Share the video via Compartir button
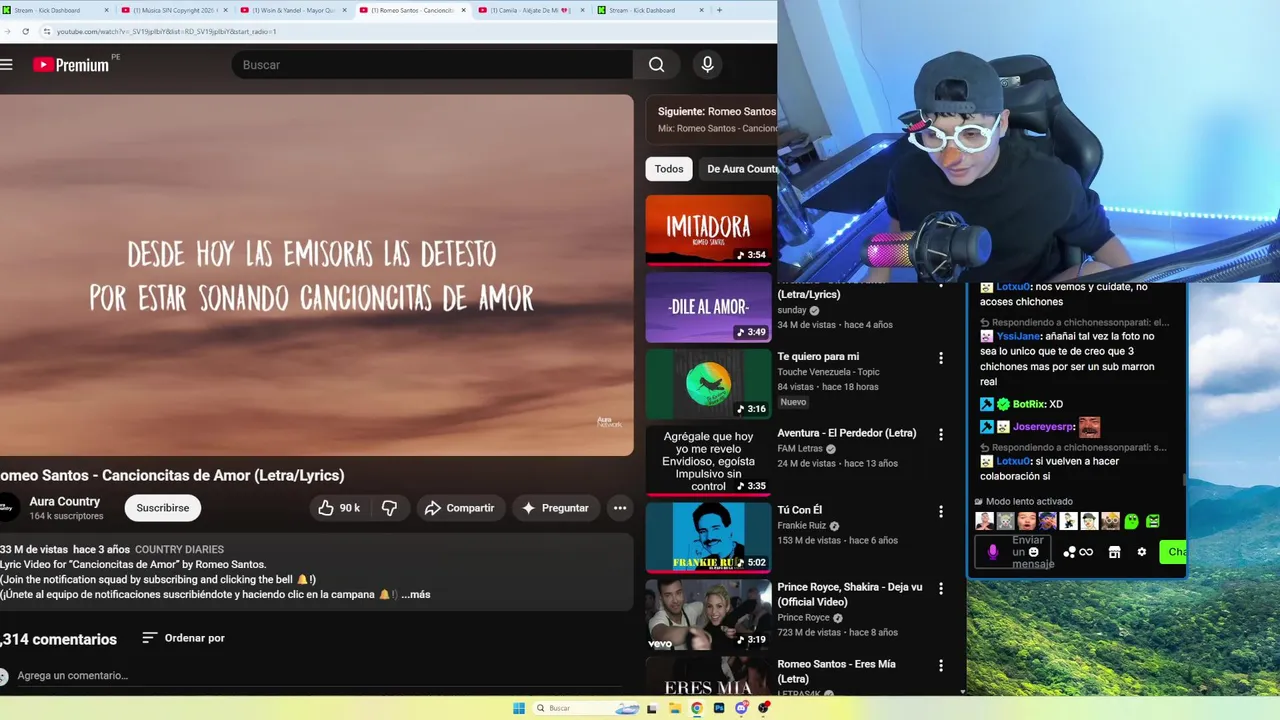The image size is (1280, 720). pyautogui.click(x=459, y=508)
